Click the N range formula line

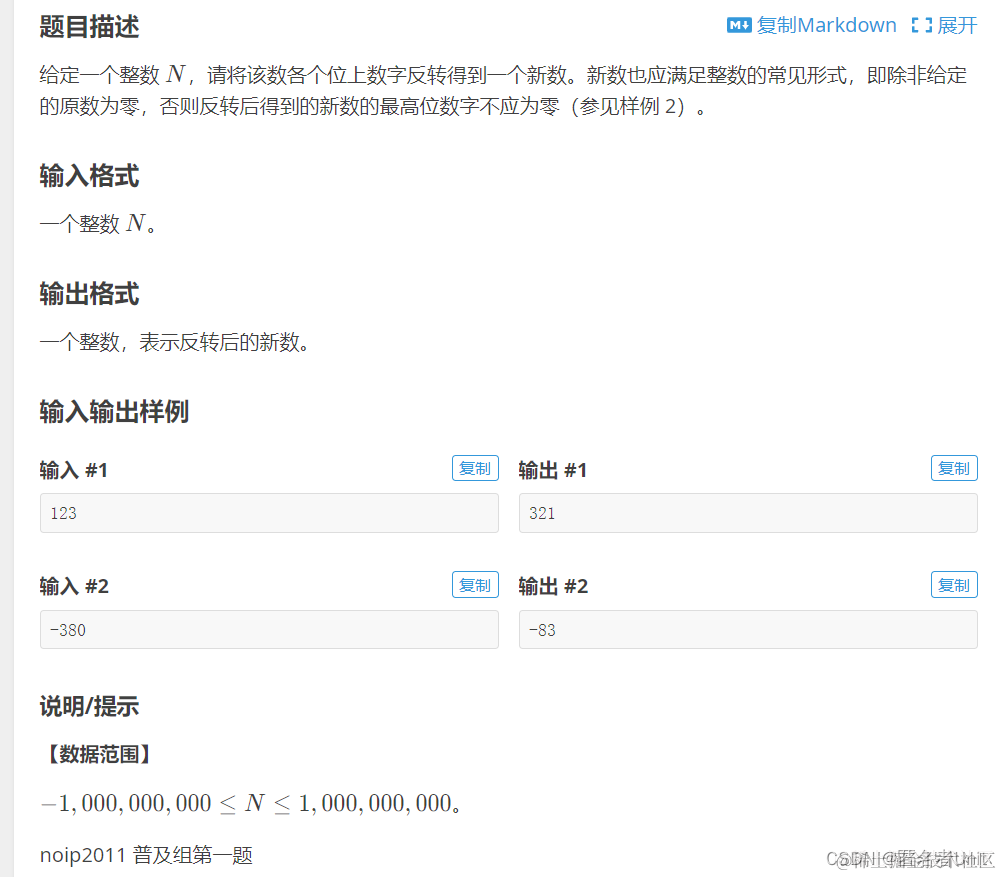250,803
